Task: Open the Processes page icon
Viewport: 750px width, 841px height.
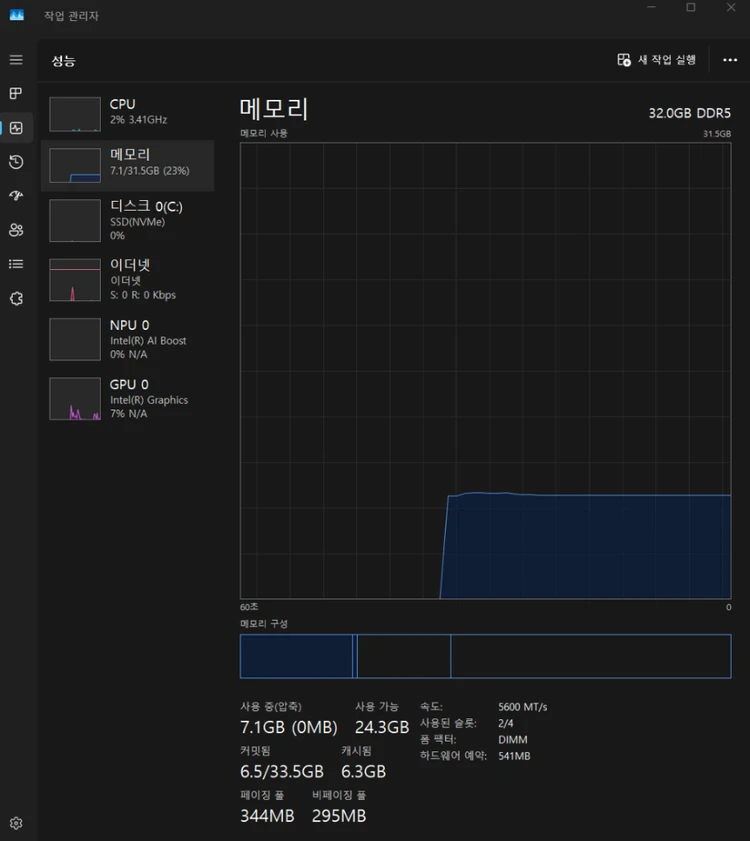Action: pos(16,93)
